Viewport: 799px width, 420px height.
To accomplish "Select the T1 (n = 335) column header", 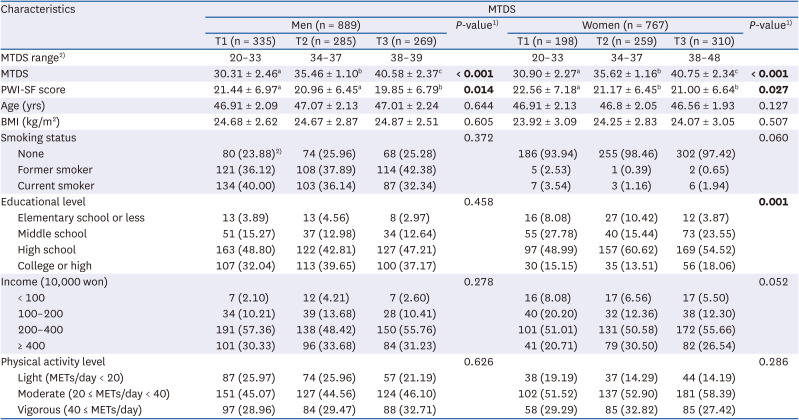I will pos(239,41).
